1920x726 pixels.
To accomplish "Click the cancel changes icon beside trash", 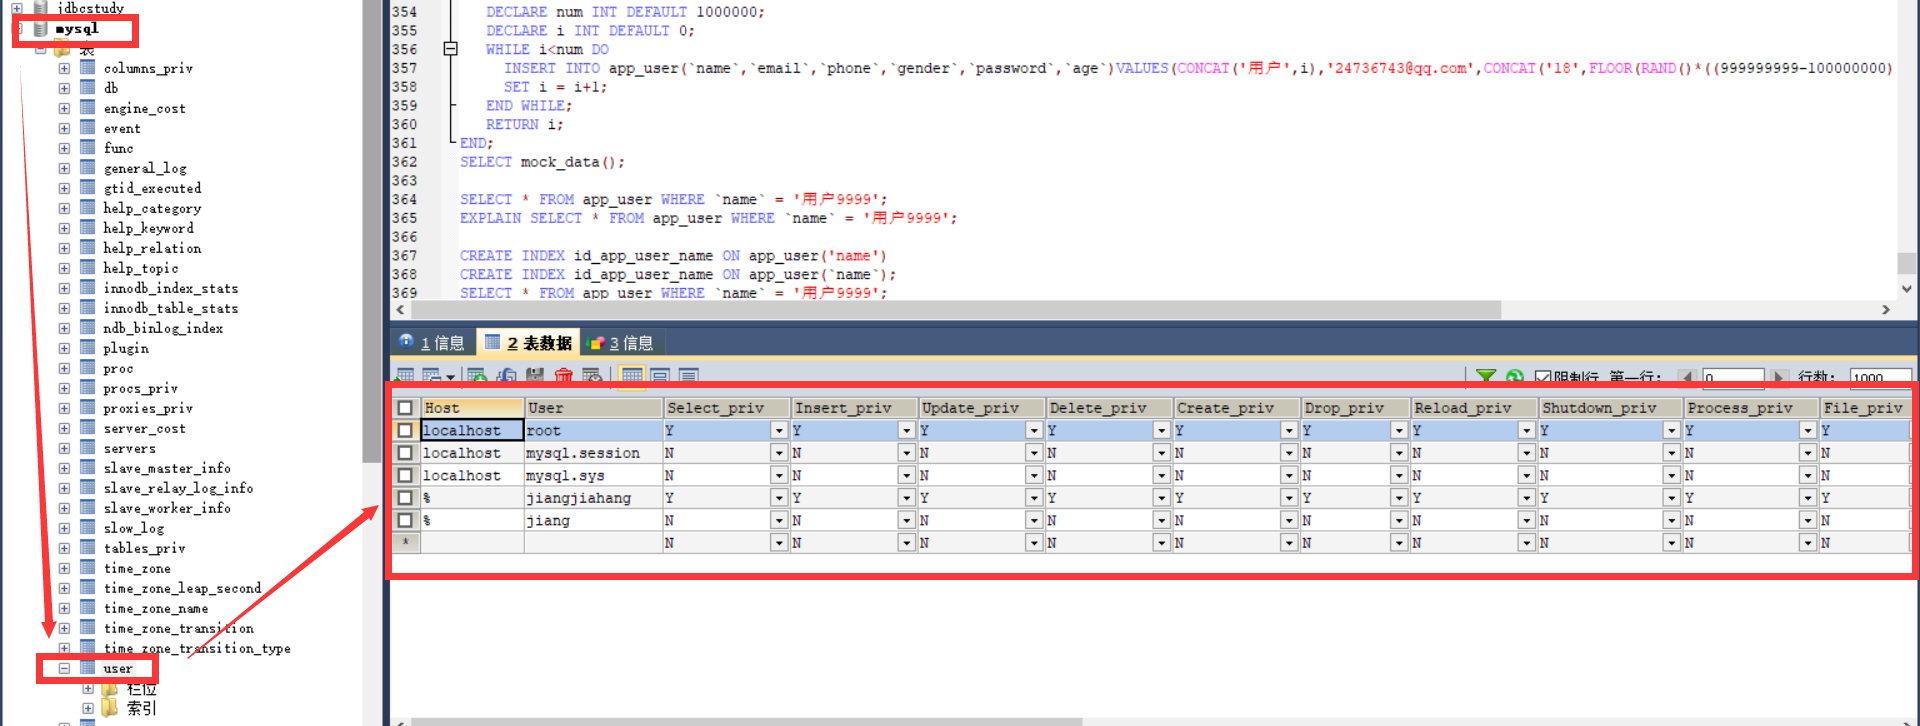I will [592, 375].
